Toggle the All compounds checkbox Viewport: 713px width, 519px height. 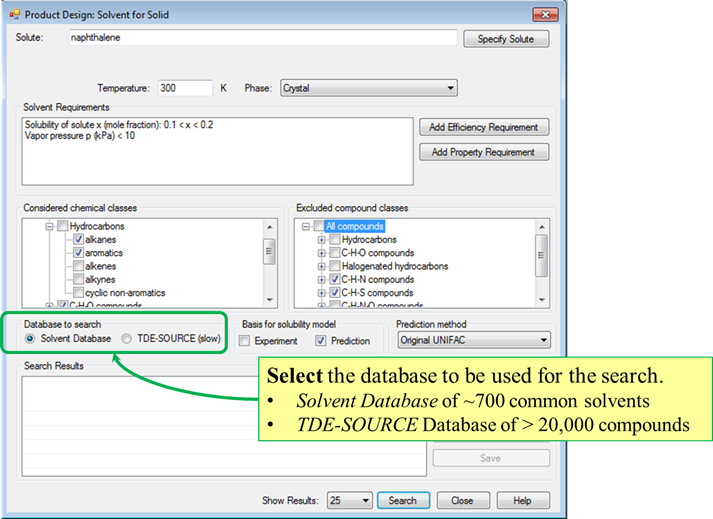319,226
